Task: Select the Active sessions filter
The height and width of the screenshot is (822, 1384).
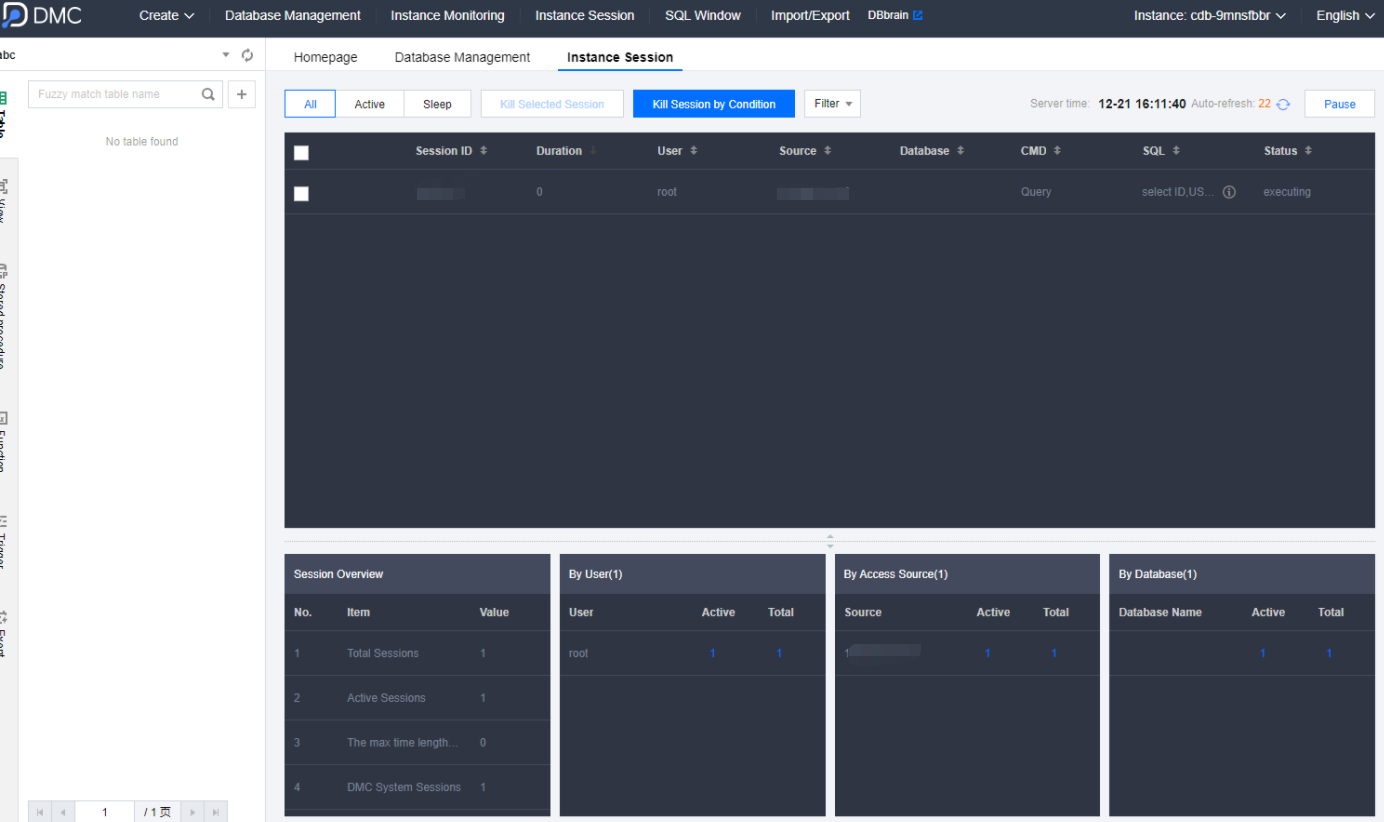Action: pos(369,104)
